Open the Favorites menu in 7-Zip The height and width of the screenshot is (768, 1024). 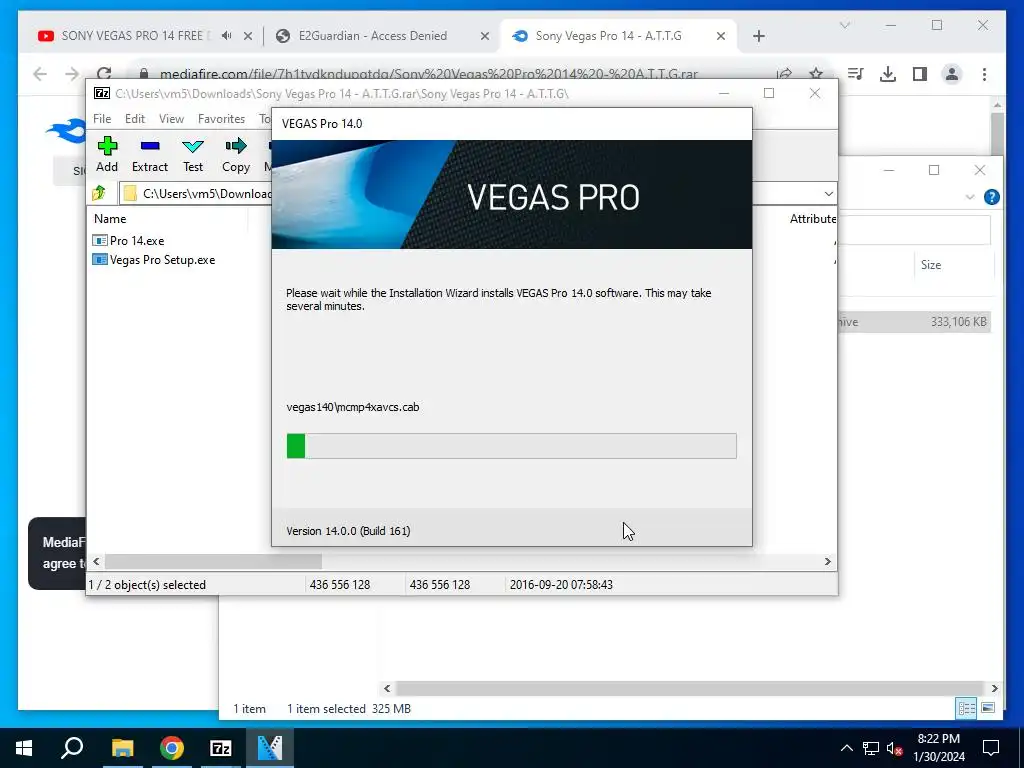(x=221, y=119)
